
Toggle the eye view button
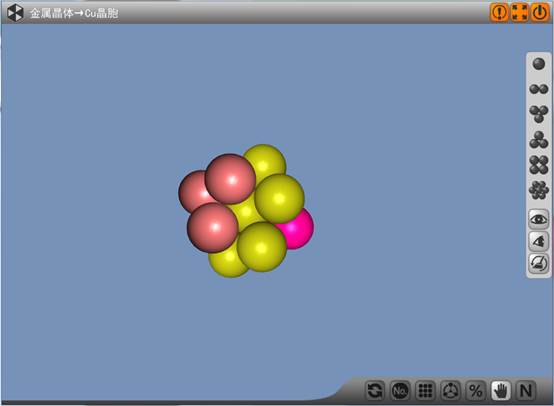[x=538, y=219]
